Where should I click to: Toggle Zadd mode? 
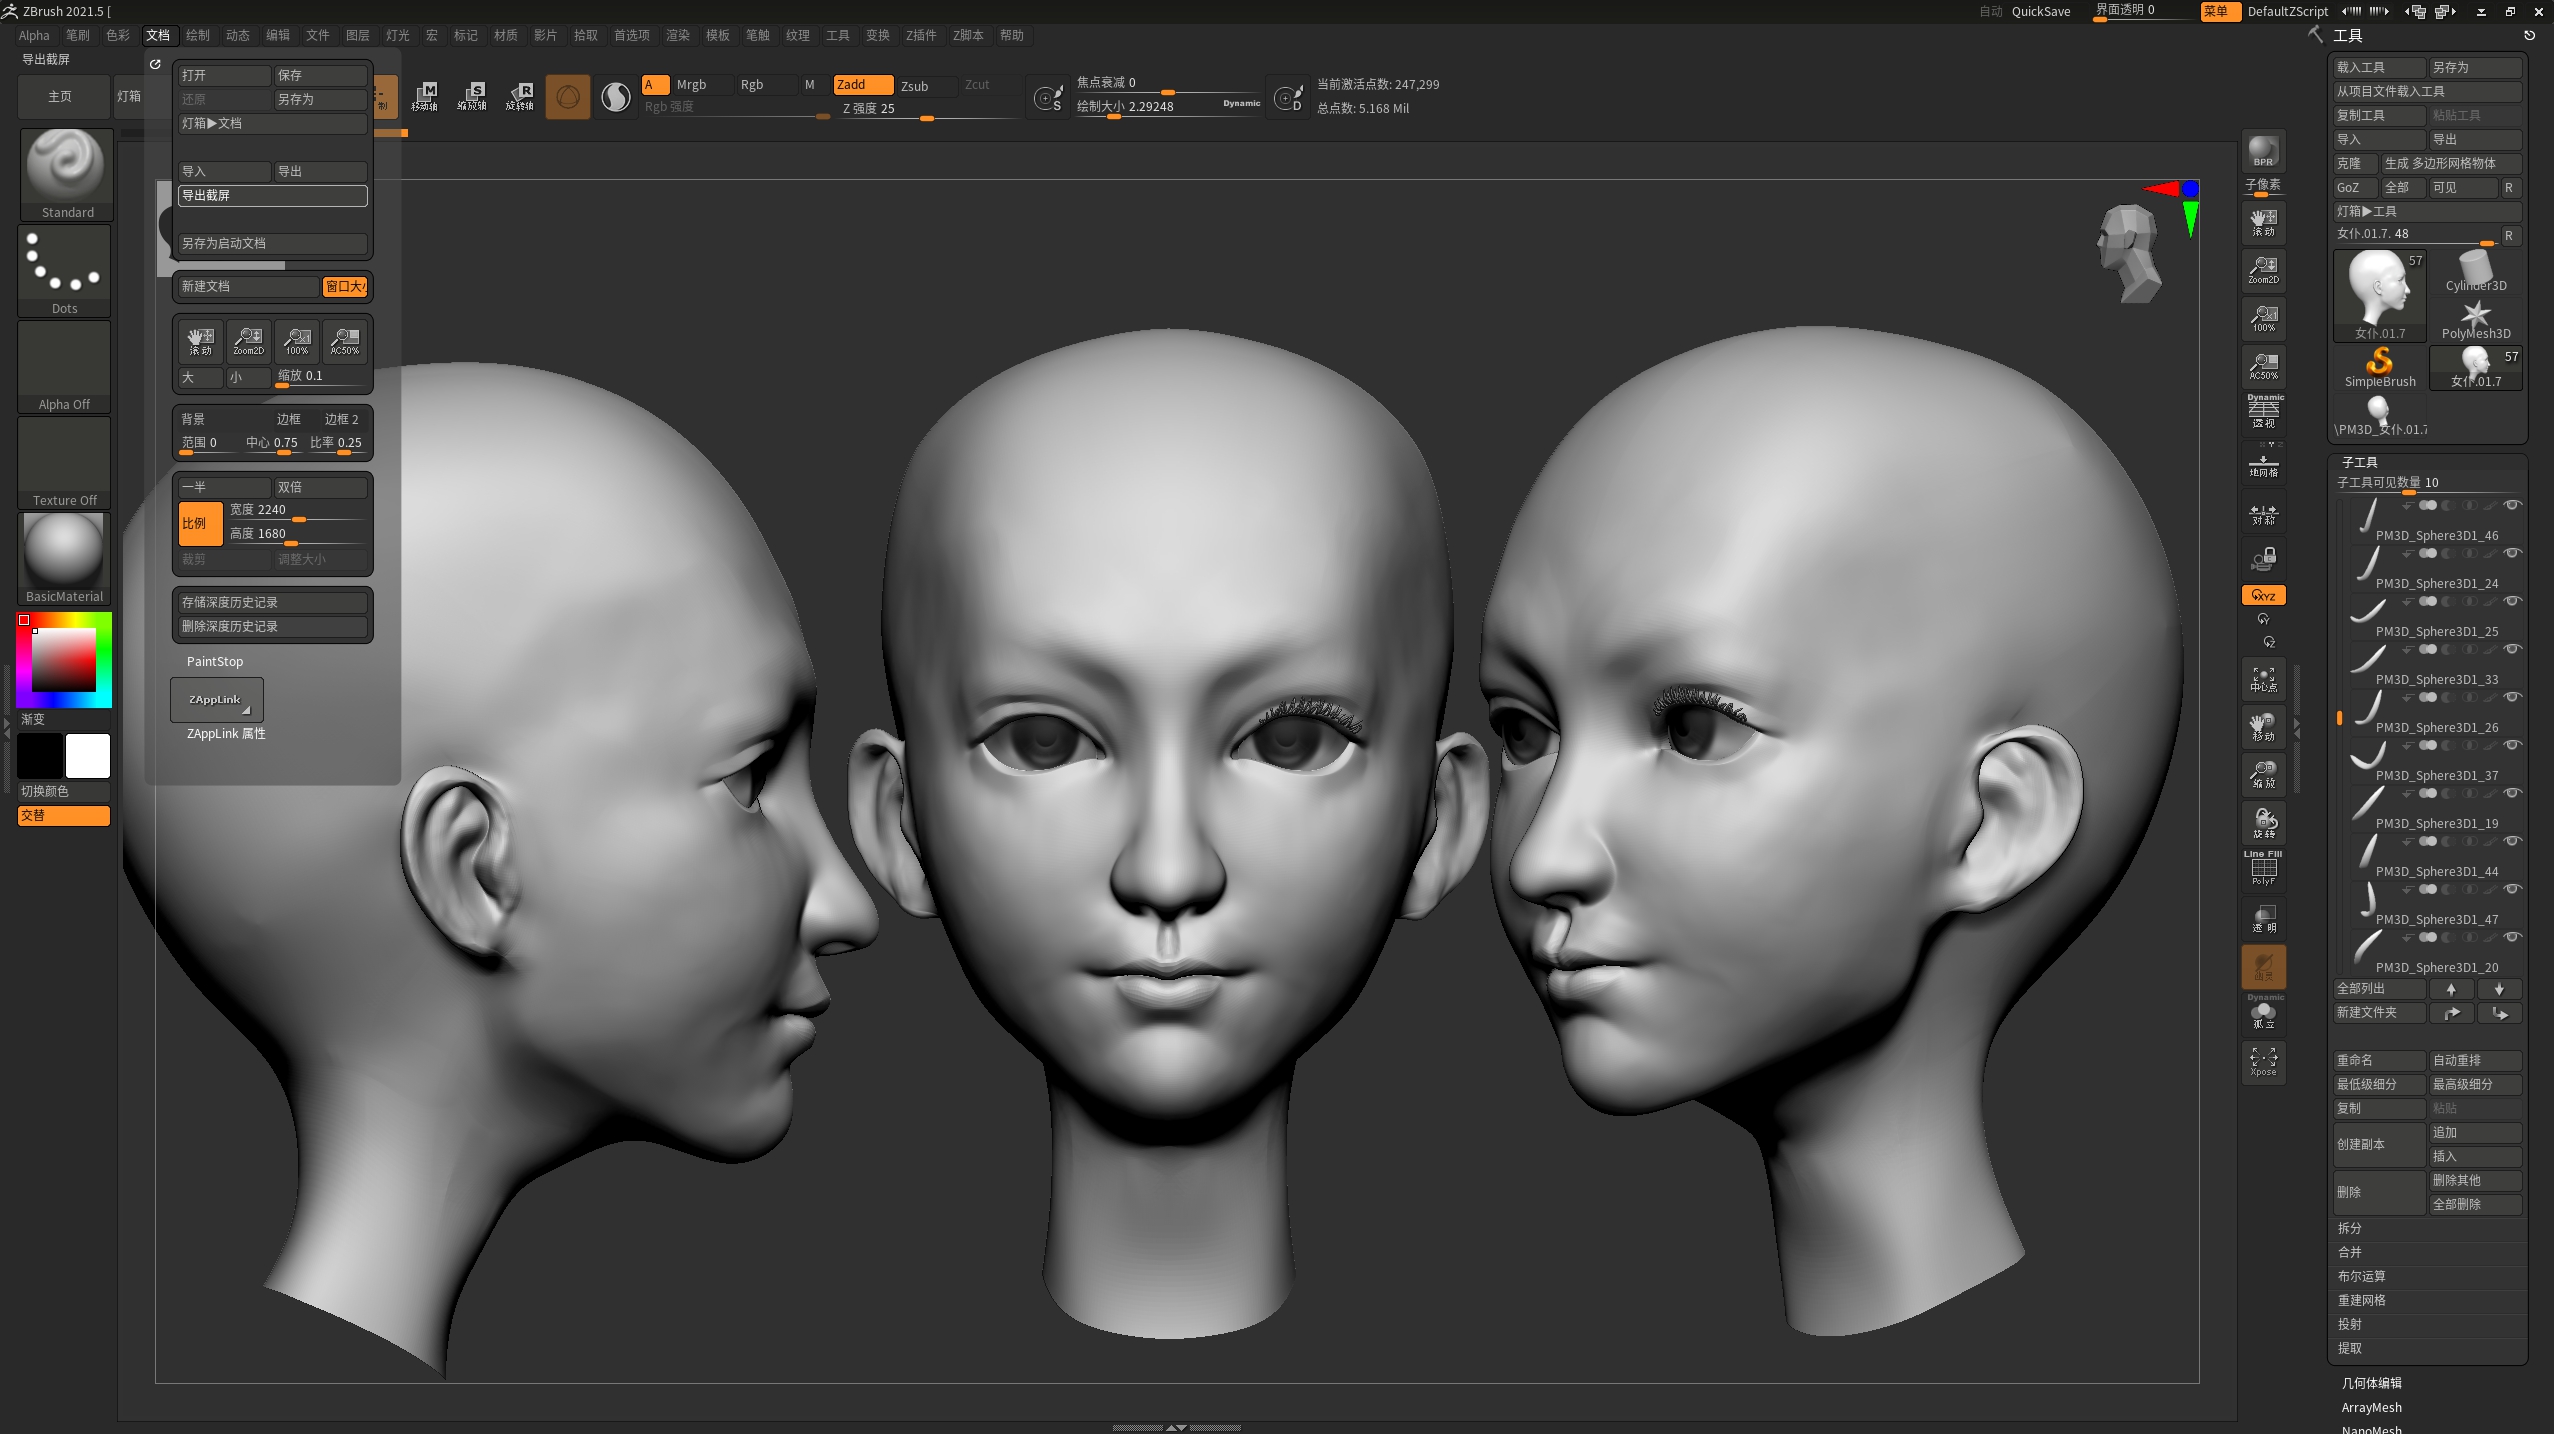click(x=863, y=85)
